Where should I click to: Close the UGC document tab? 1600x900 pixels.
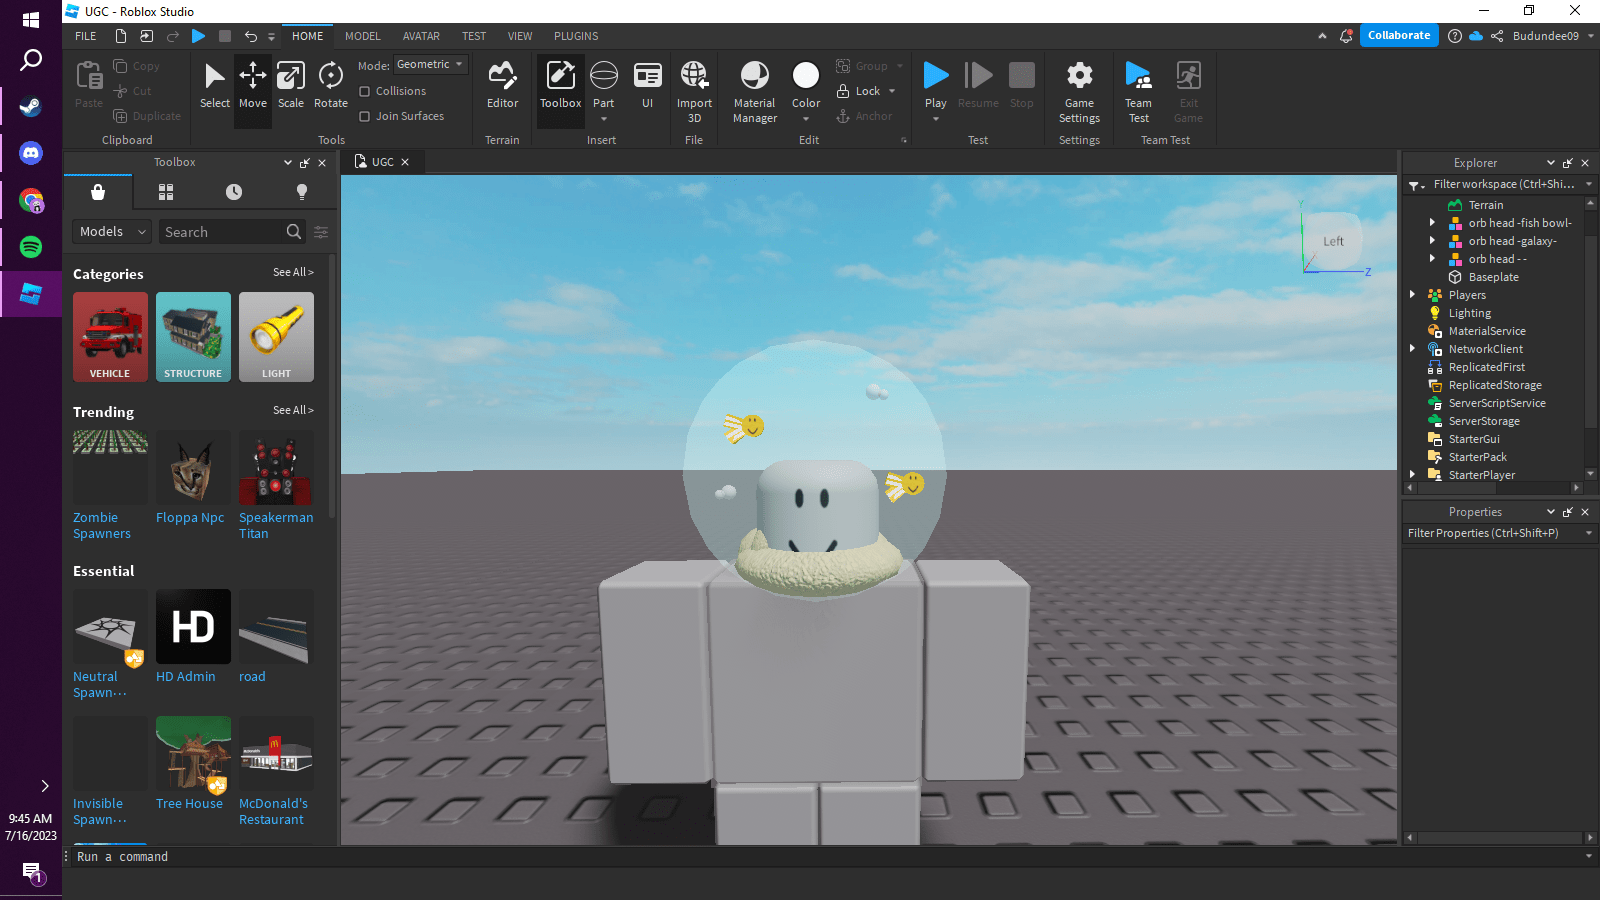(x=405, y=162)
